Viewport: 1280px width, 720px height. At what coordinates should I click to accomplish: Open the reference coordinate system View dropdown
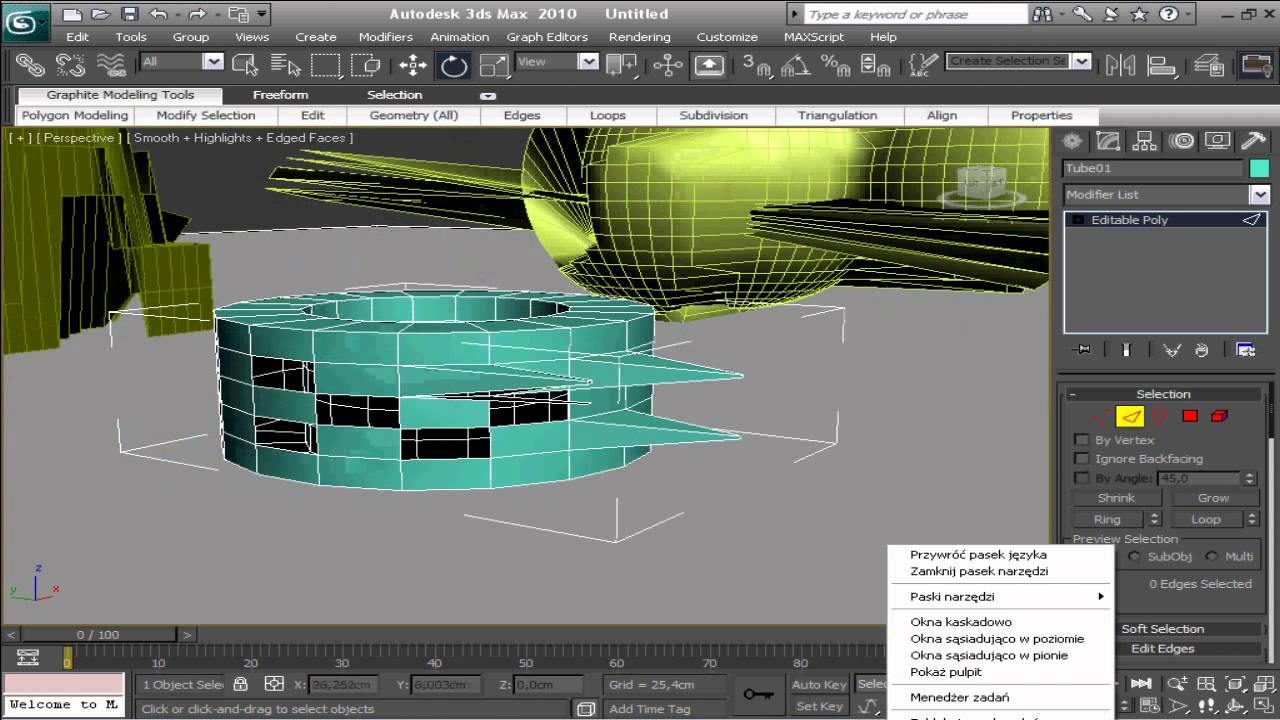[x=588, y=62]
